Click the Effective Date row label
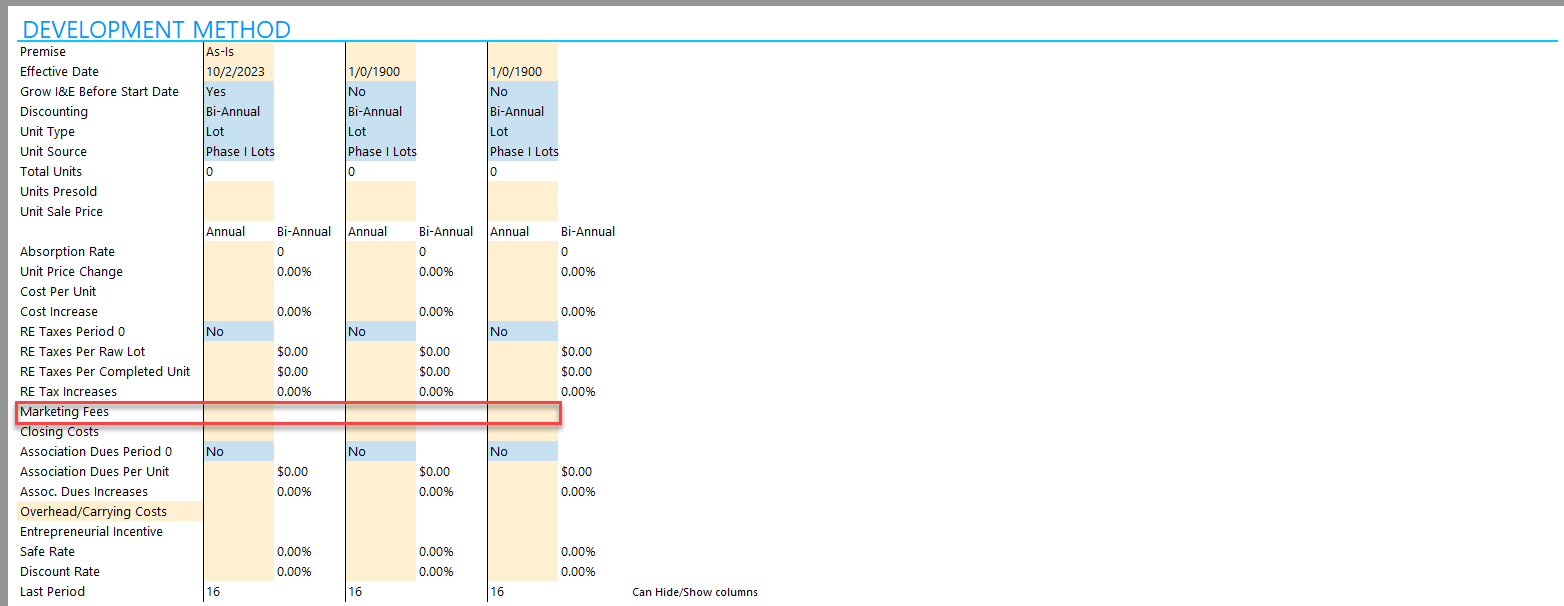 (x=60, y=71)
